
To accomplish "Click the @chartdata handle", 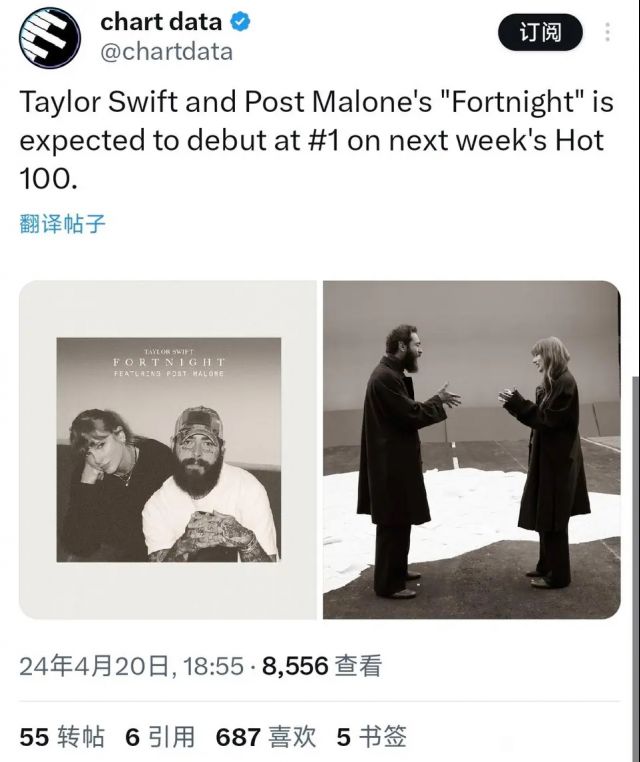I will point(166,52).
